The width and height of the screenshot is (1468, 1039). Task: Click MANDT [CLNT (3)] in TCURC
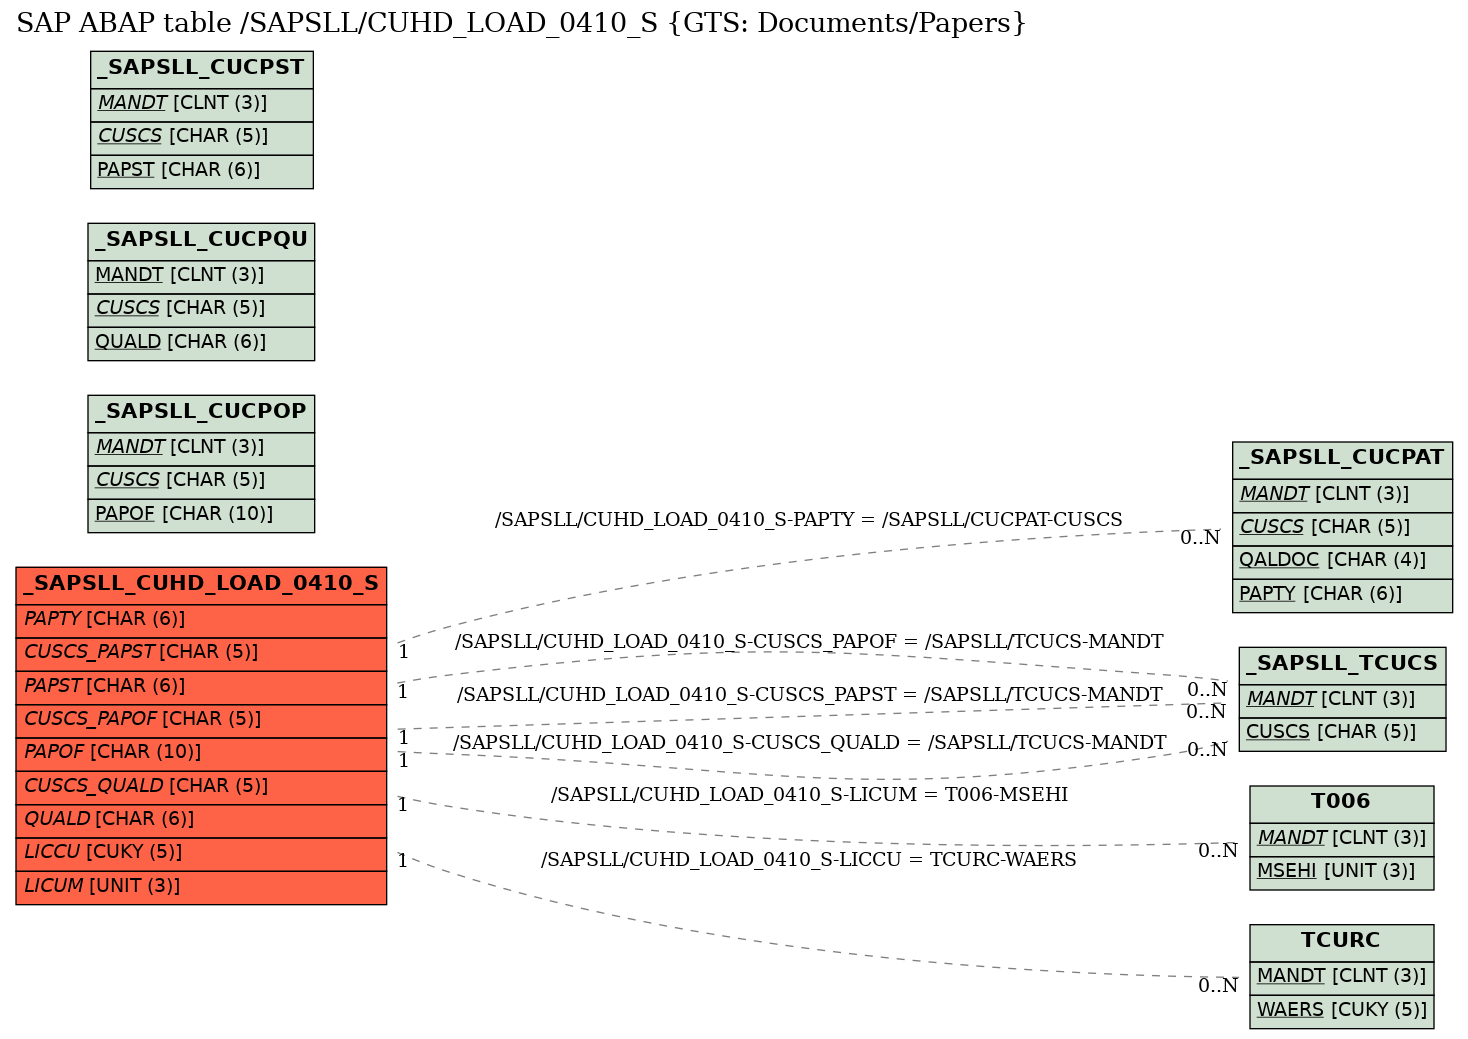click(1341, 977)
